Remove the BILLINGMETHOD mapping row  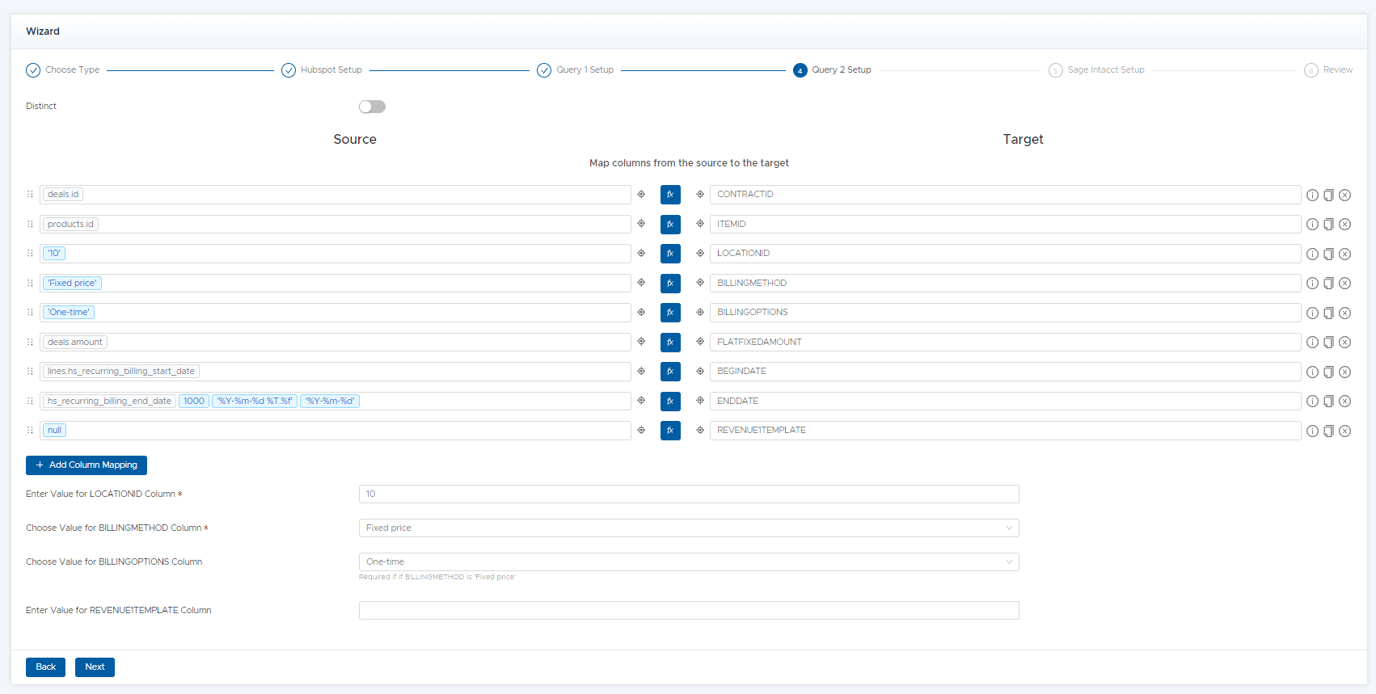click(1345, 283)
